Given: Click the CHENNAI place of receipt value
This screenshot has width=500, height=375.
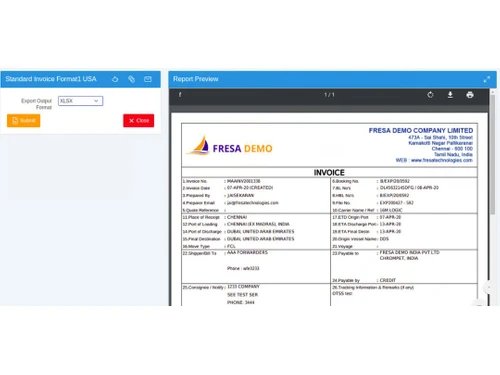Looking at the screenshot, I should click(237, 217).
